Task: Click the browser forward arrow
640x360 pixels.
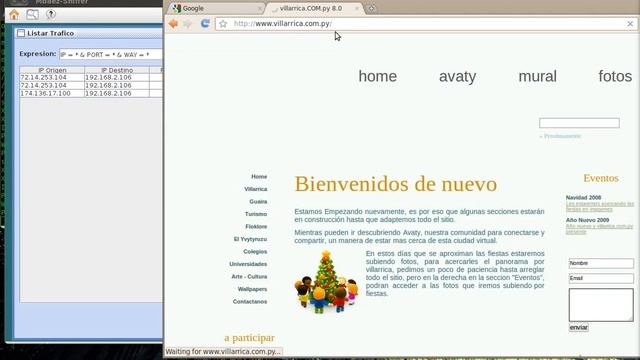Action: tap(188, 24)
